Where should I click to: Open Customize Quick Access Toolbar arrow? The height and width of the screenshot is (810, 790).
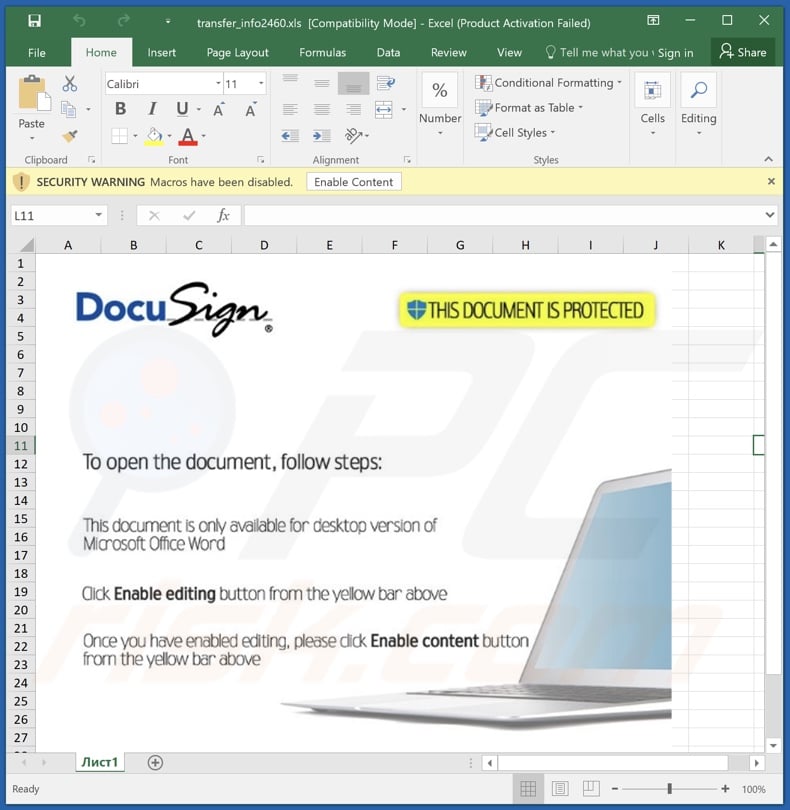pos(167,22)
